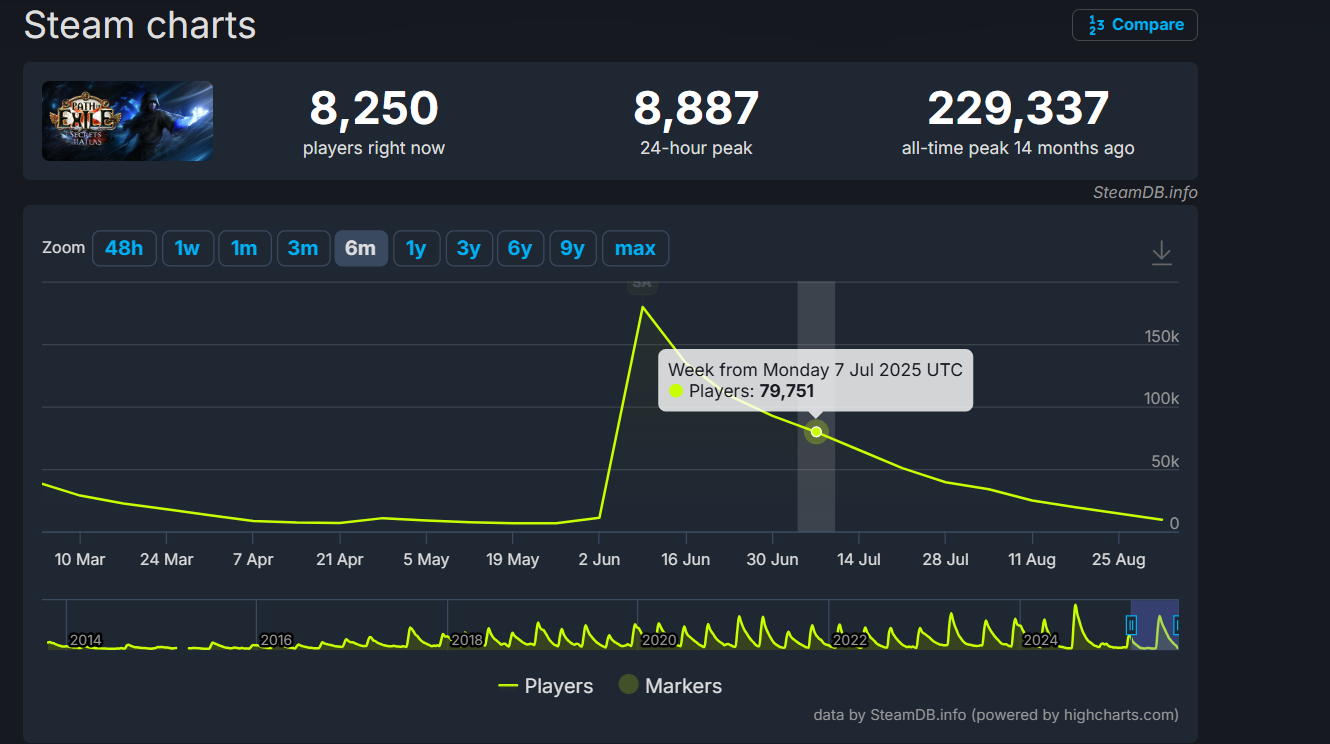Click the 150k y-axis label
This screenshot has height=744, width=1330.
(x=1162, y=337)
